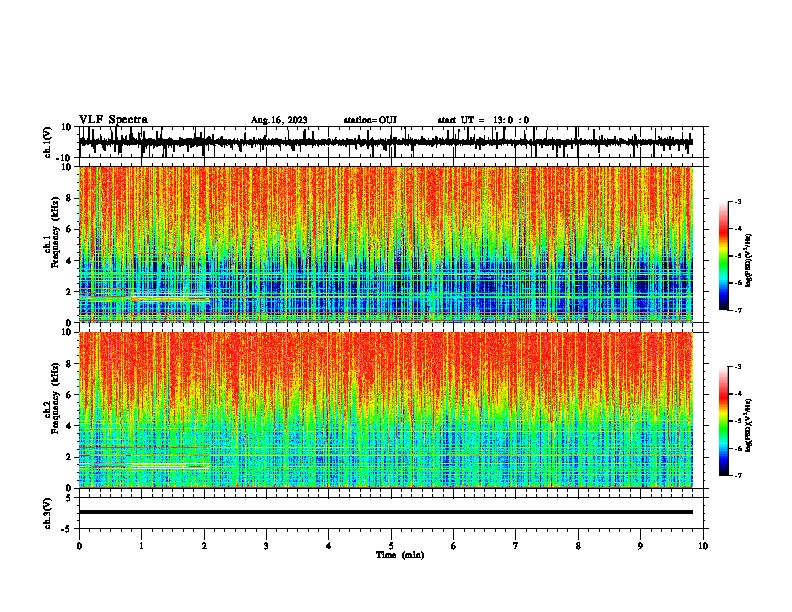Click the ch.2 color bar's log(PSD) label

[x=749, y=425]
